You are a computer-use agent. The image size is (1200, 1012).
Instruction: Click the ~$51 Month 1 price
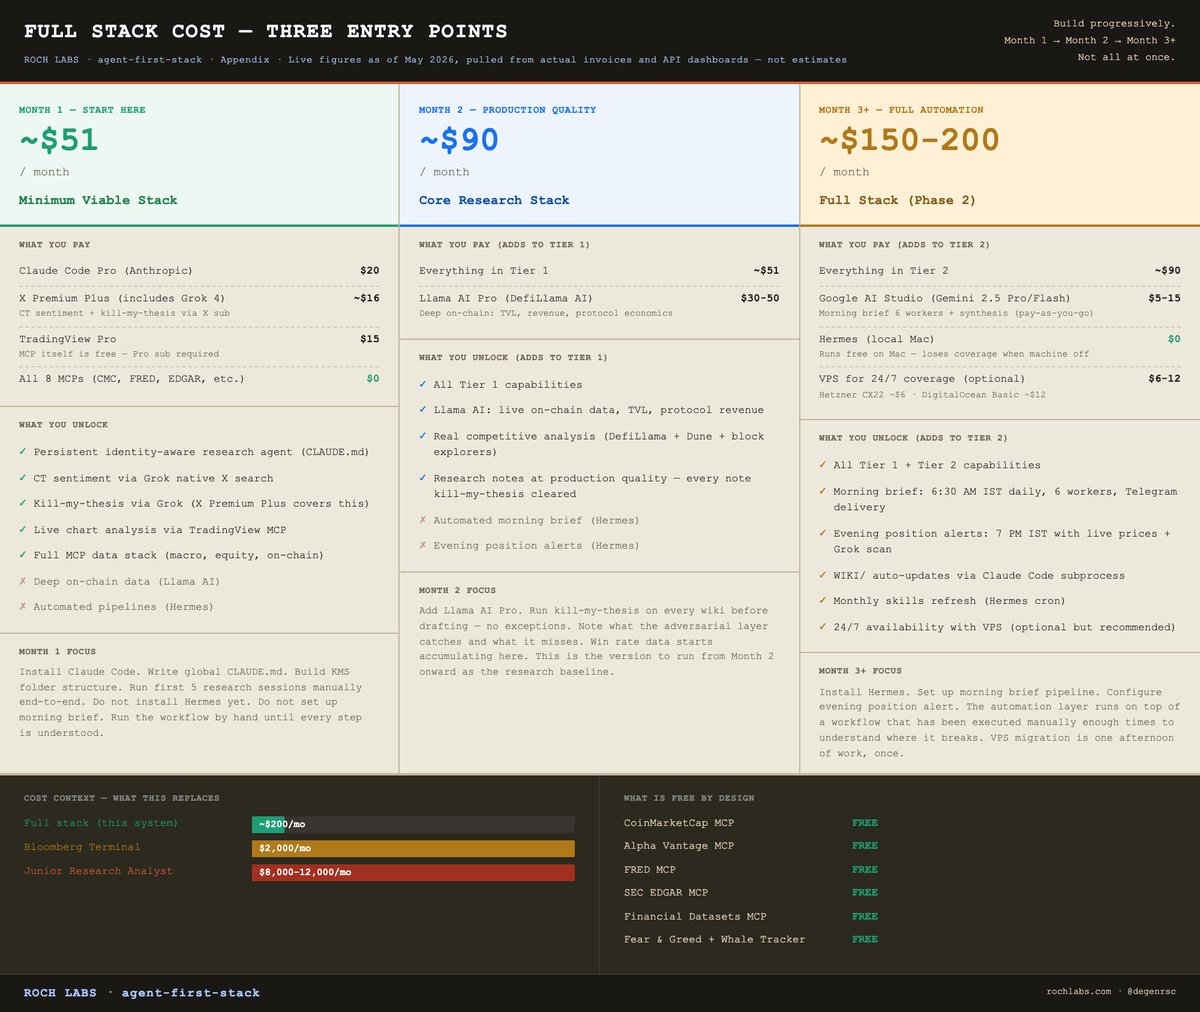[x=59, y=140]
